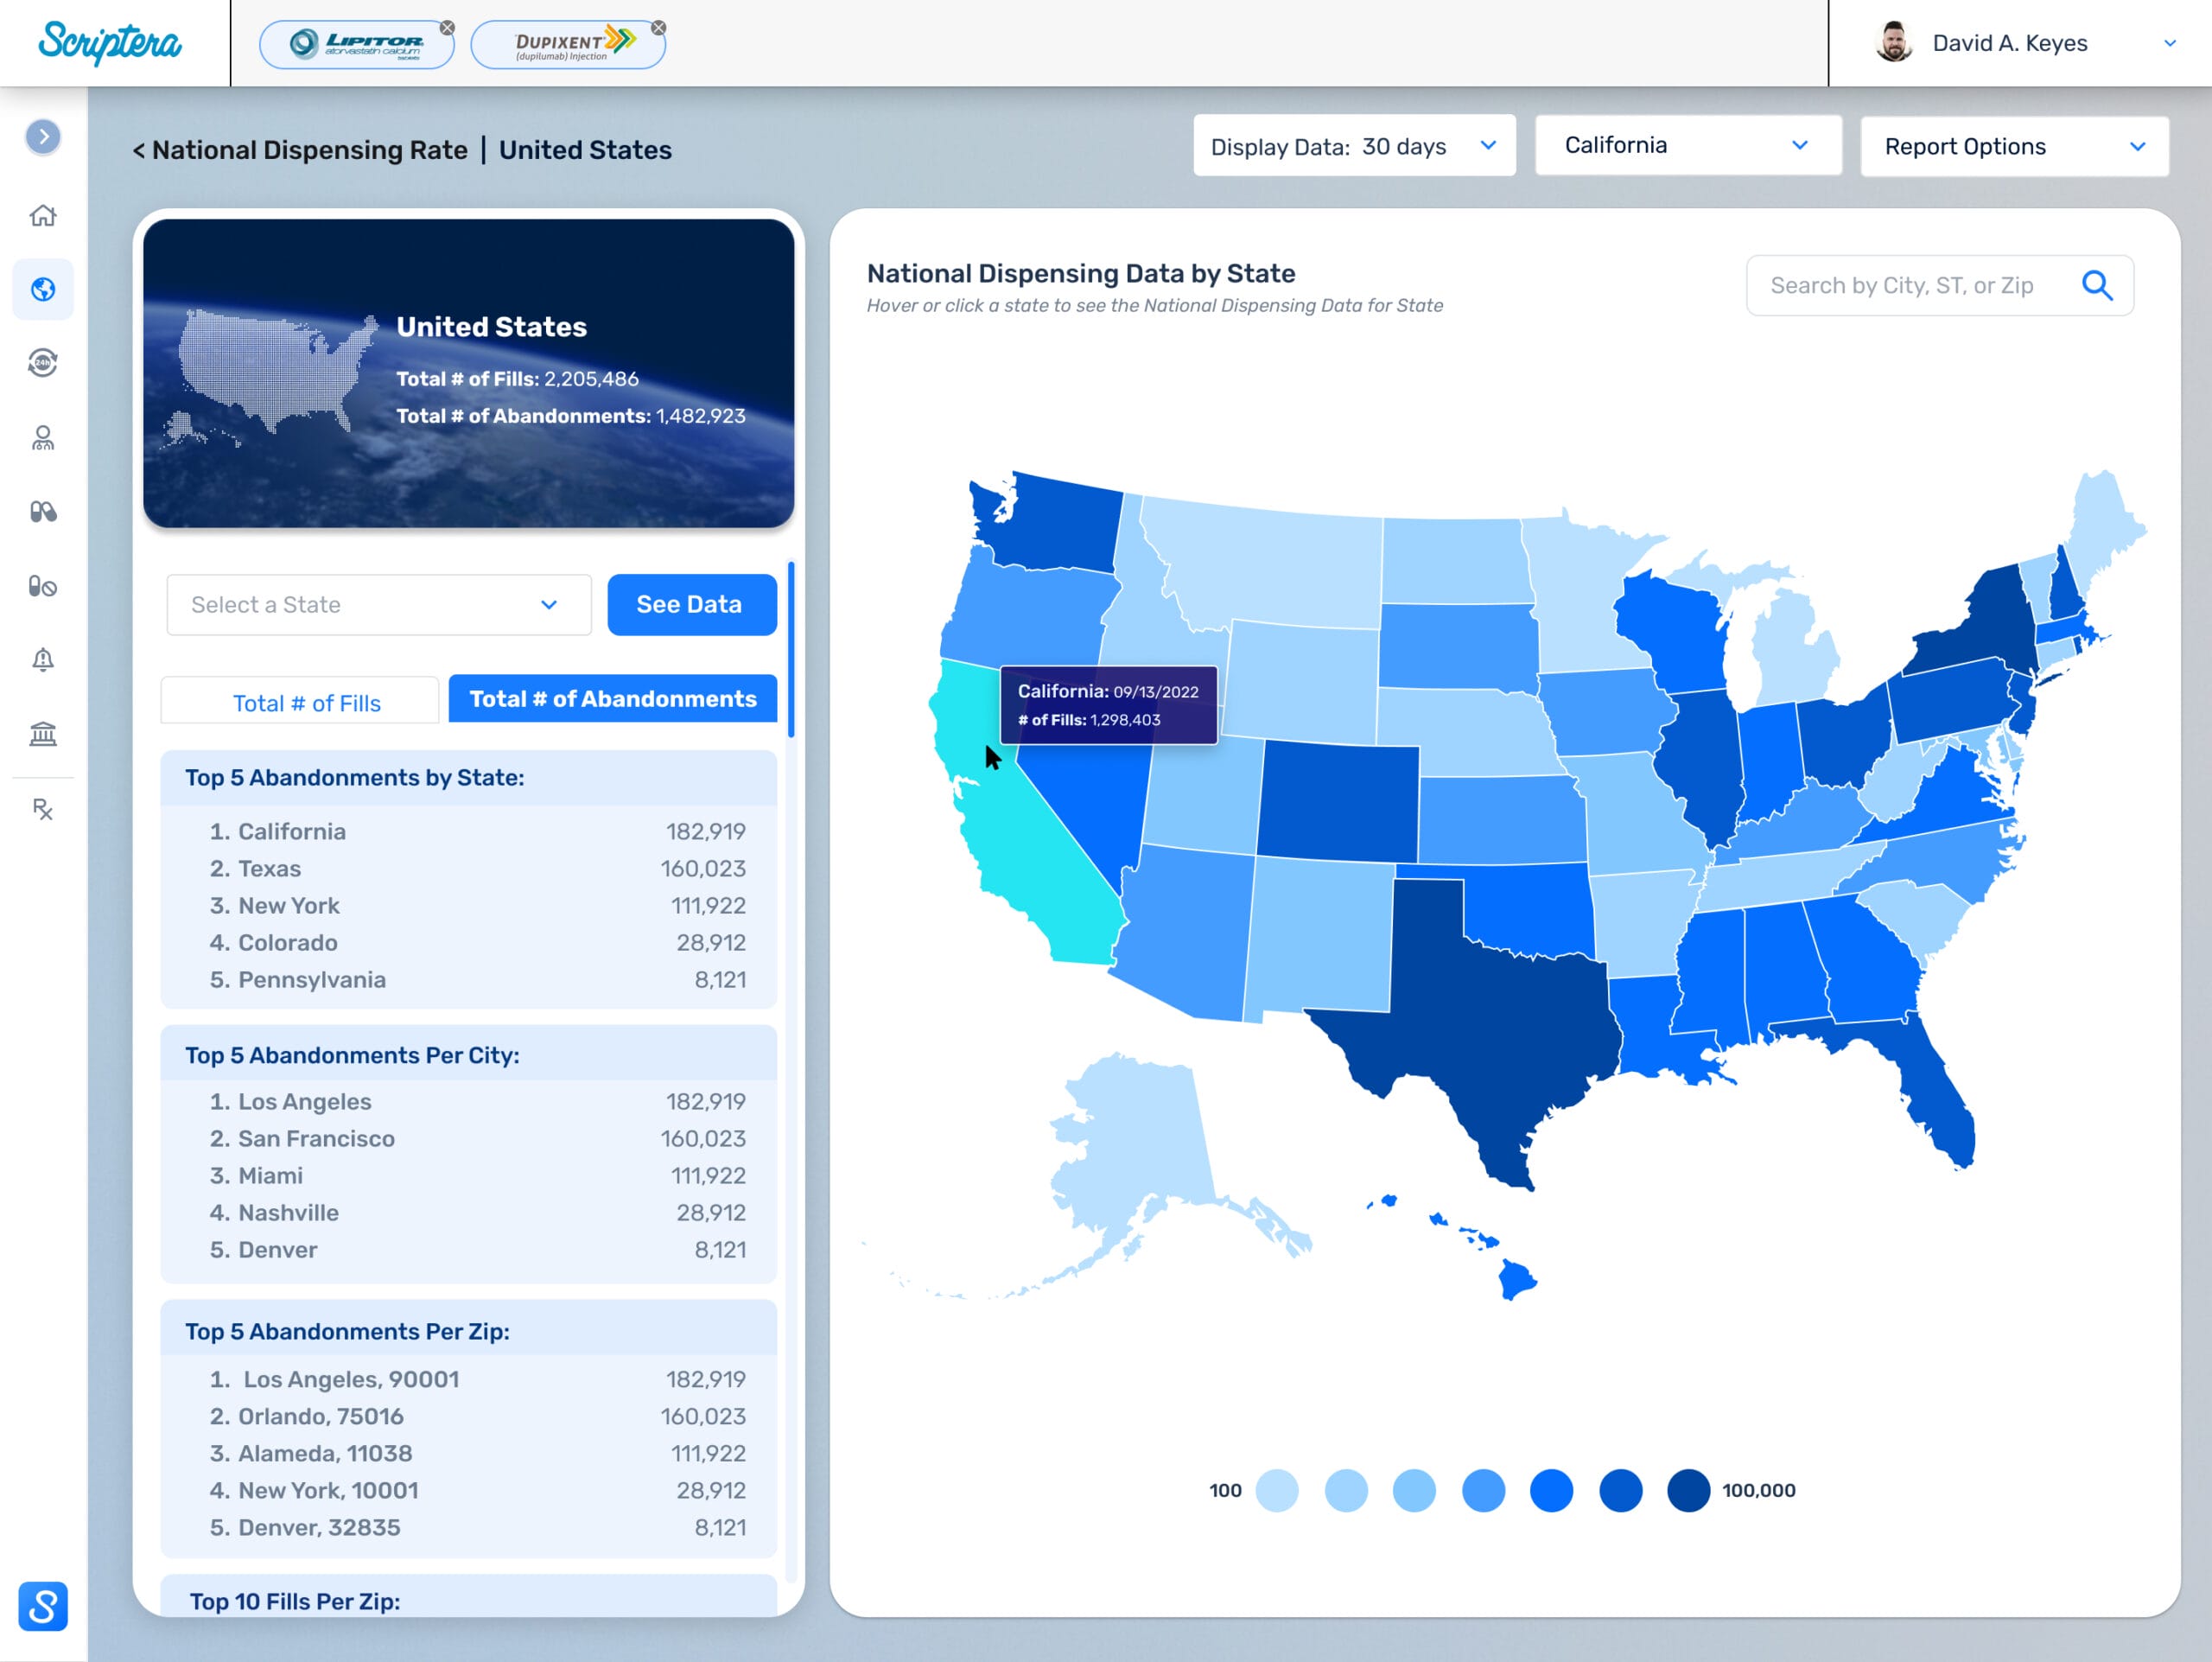The image size is (2212, 1662).
Task: Remove the Dupixent drug chip
Action: tap(658, 28)
